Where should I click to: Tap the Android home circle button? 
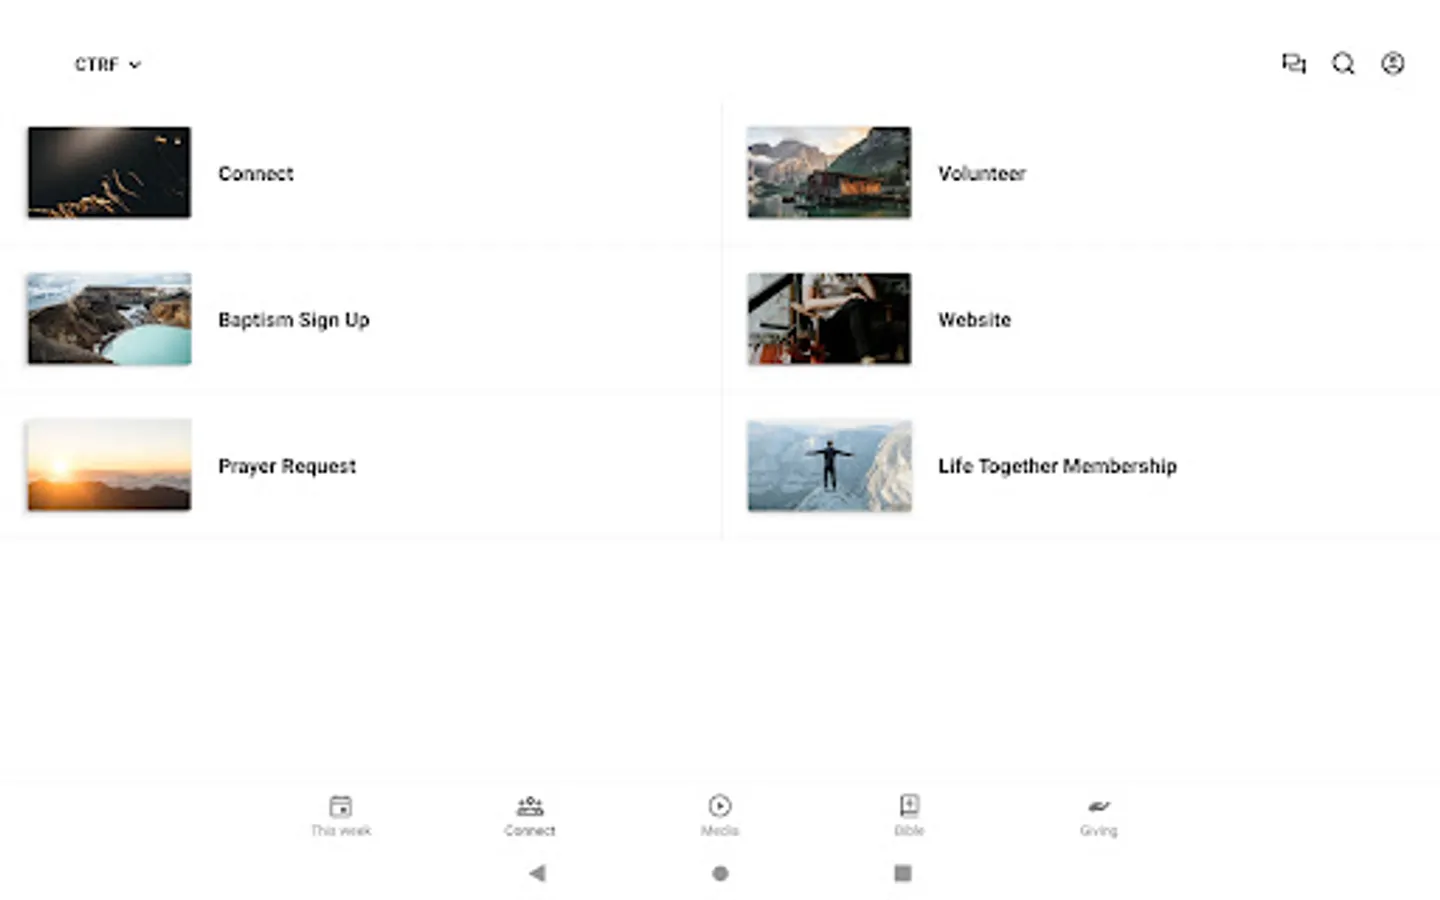point(719,873)
